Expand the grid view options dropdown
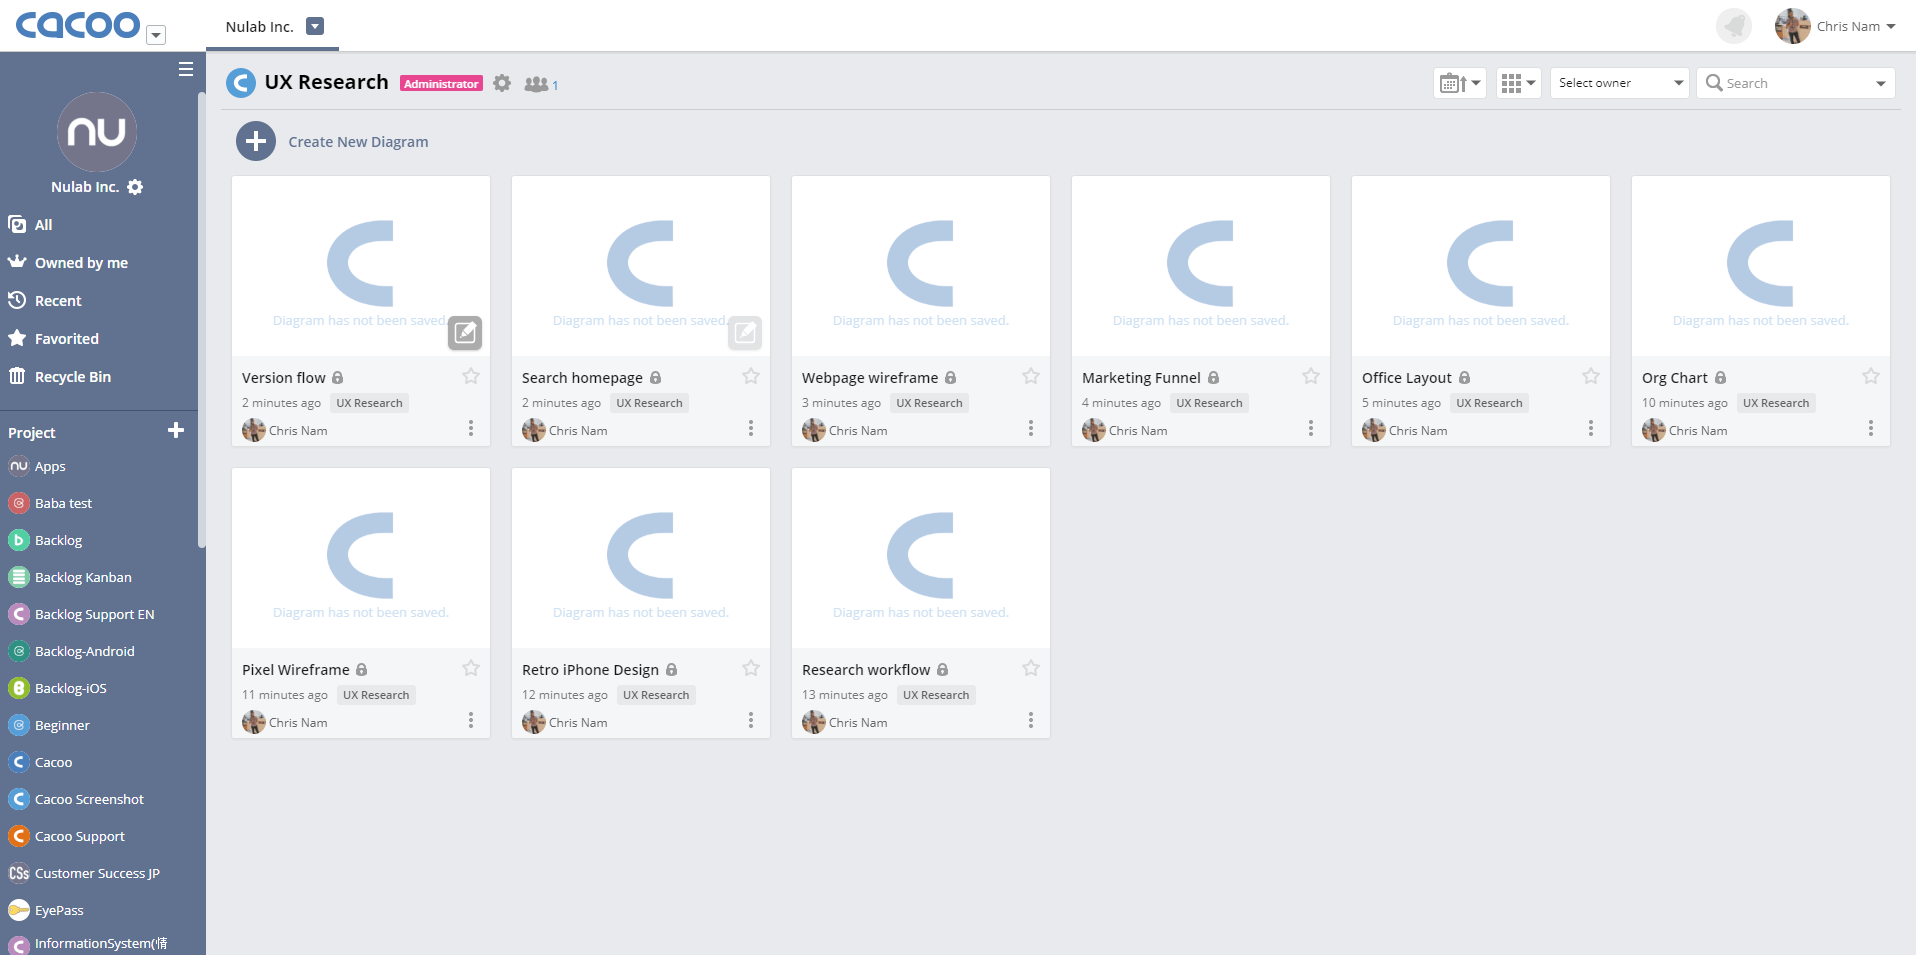The height and width of the screenshot is (955, 1916). pyautogui.click(x=1518, y=83)
